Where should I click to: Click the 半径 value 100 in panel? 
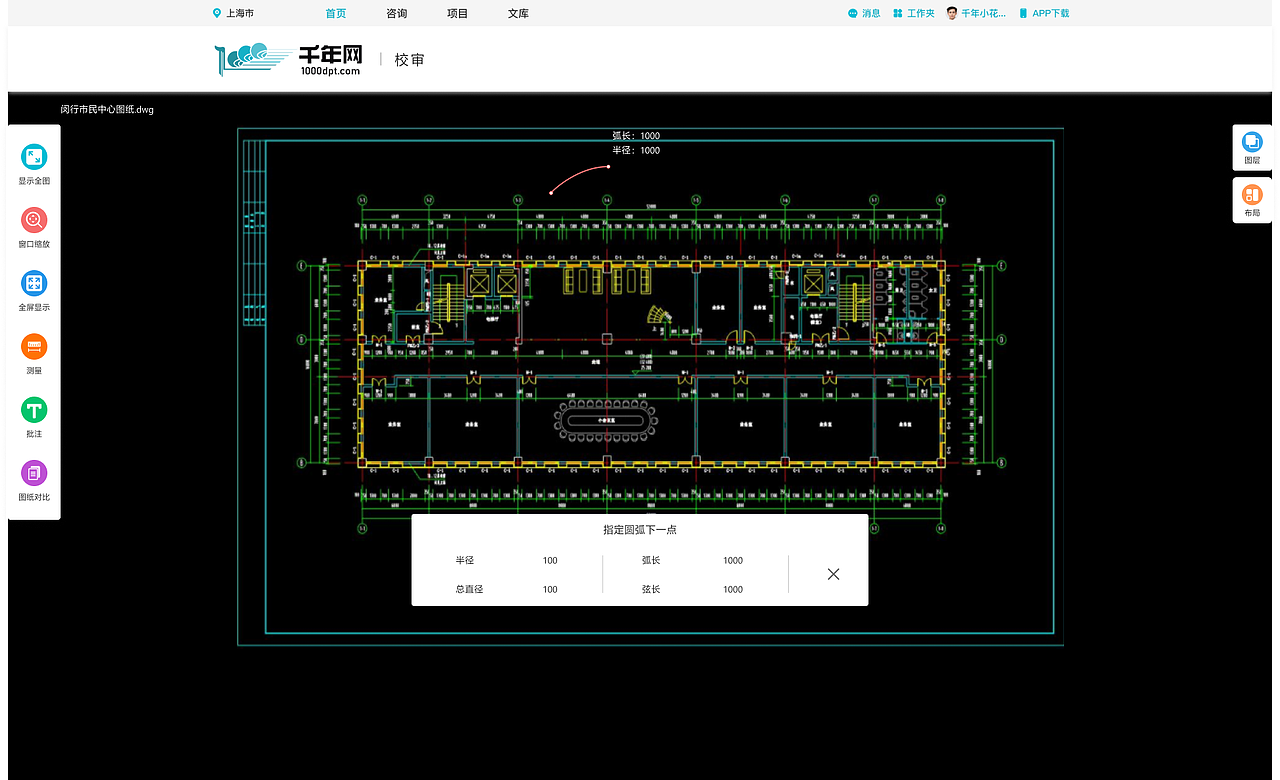point(550,560)
